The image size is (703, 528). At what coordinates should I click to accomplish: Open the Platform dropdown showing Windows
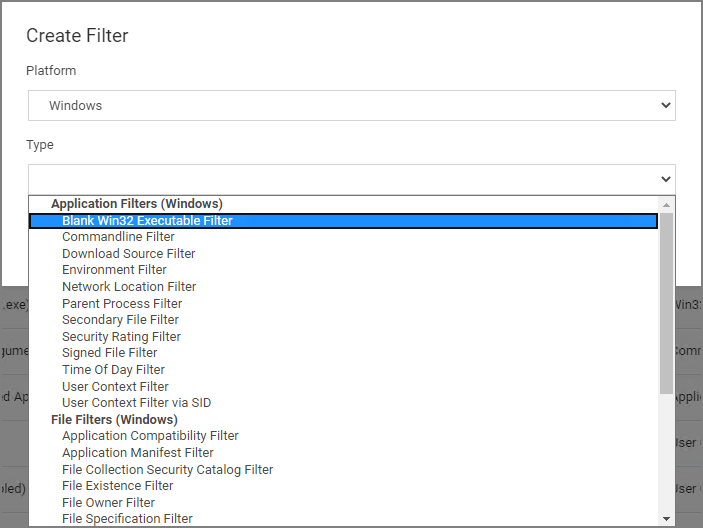pyautogui.click(x=352, y=105)
